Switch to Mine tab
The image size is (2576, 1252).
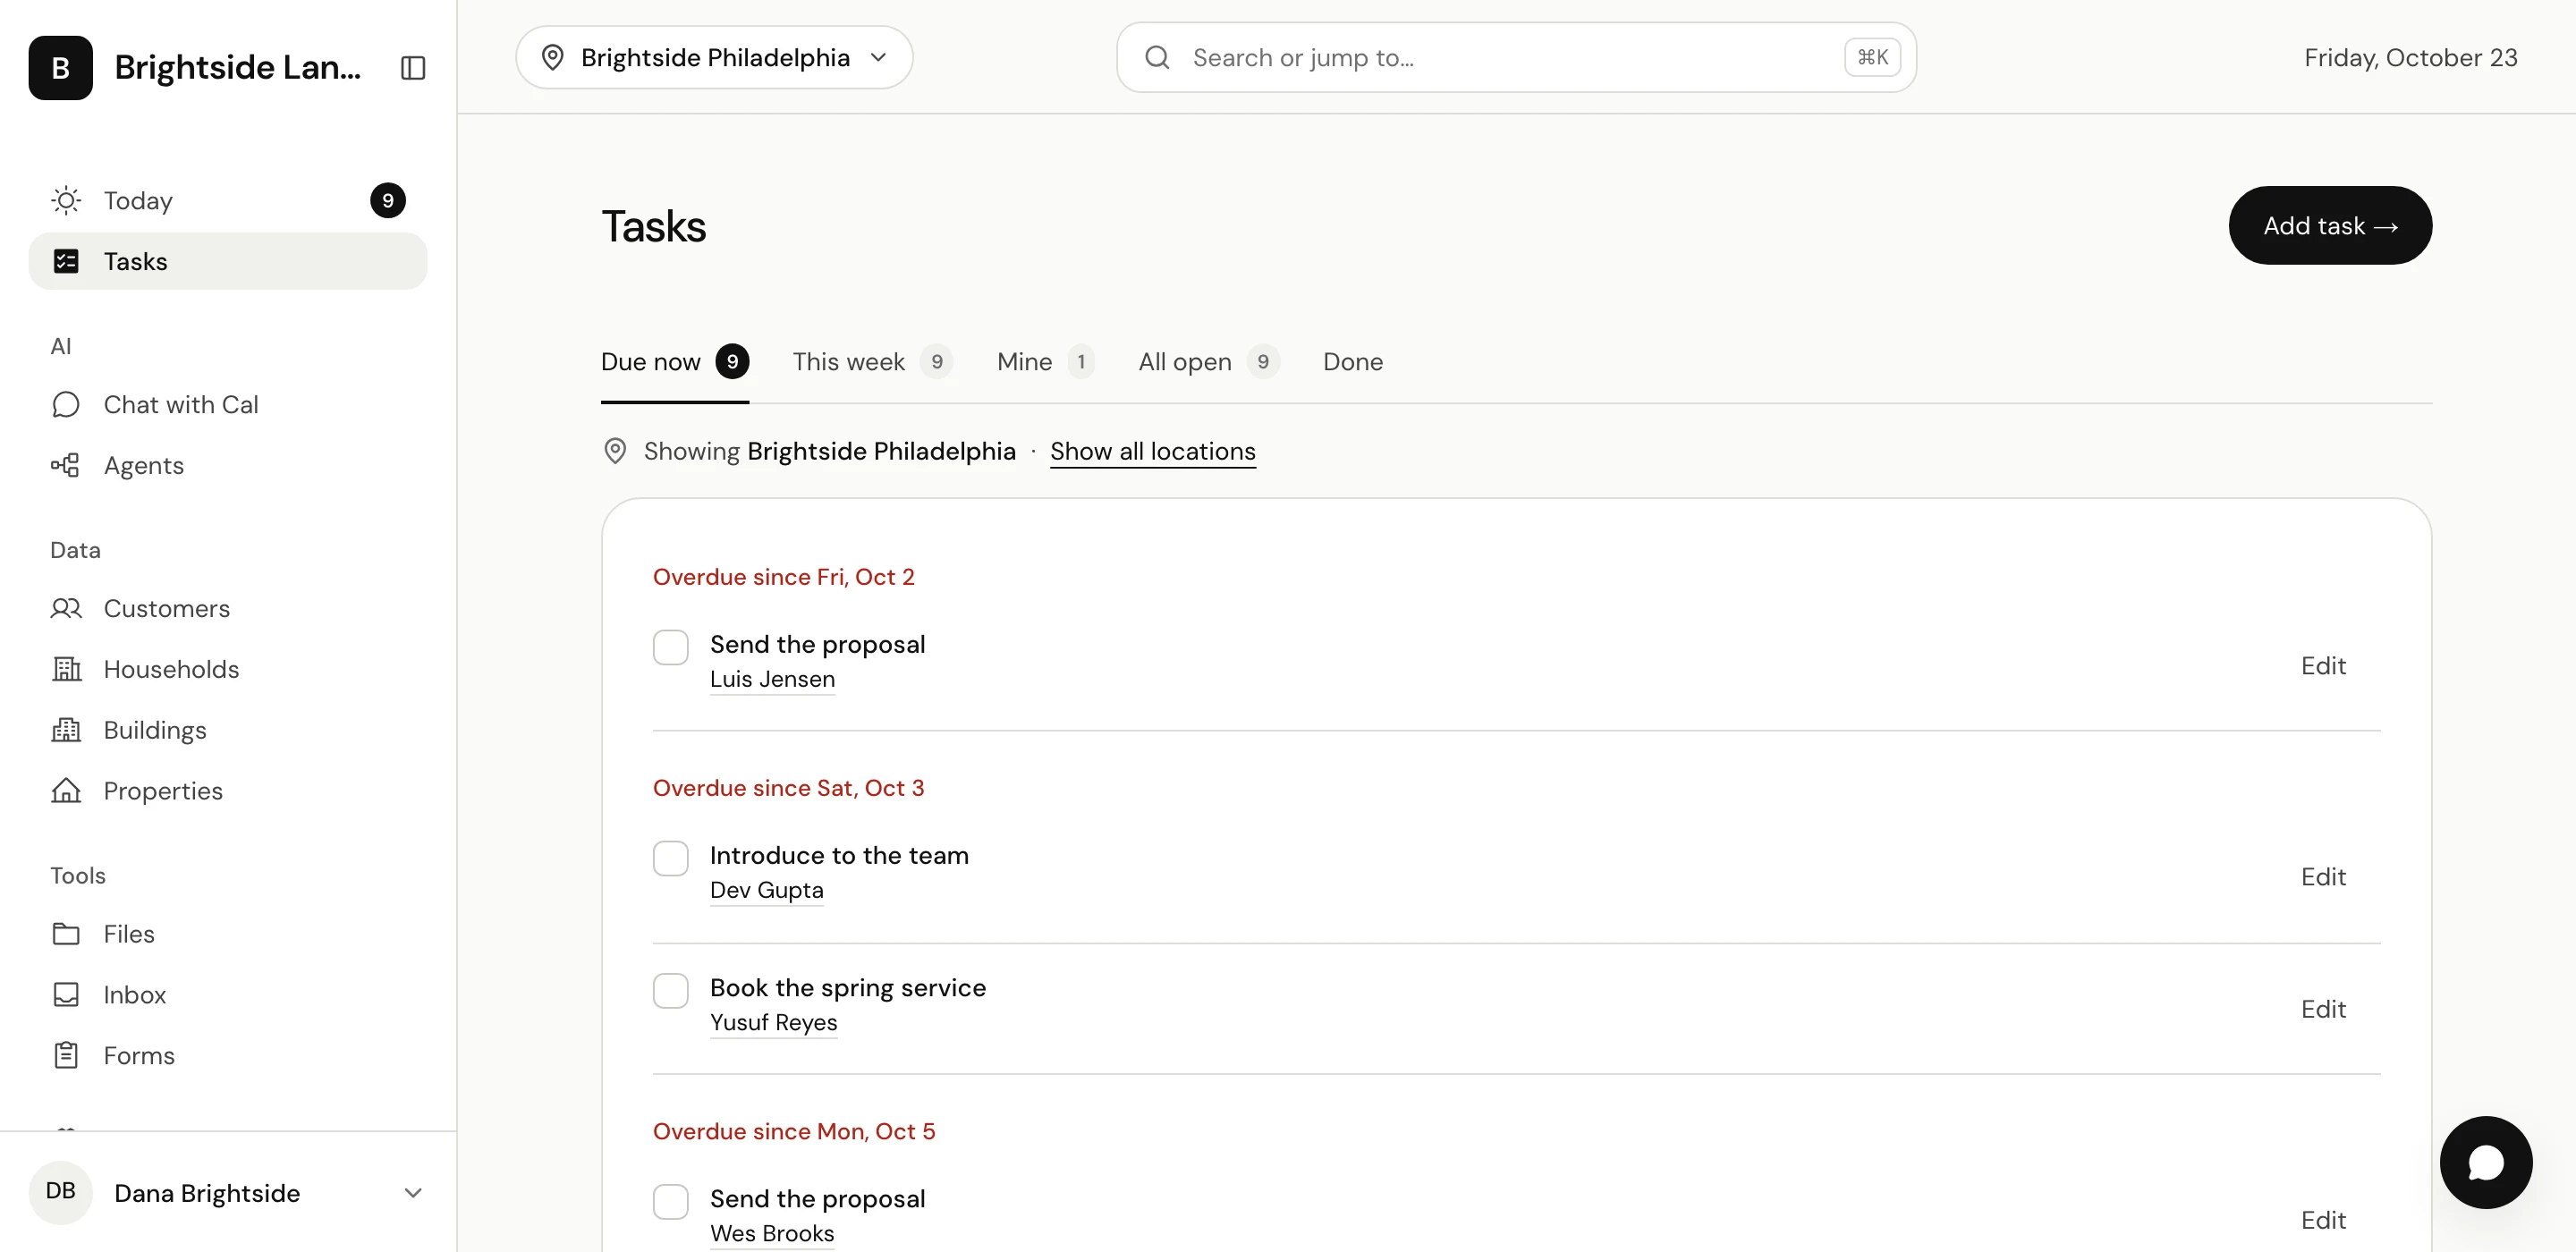point(1045,362)
